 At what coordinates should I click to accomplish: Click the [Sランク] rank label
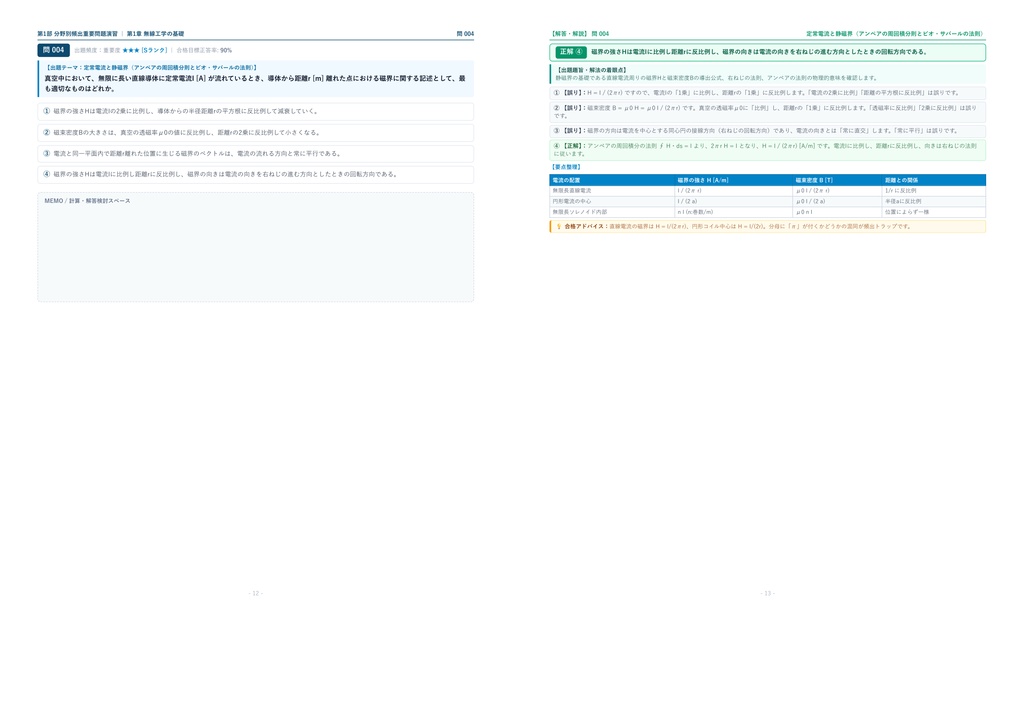point(154,50)
